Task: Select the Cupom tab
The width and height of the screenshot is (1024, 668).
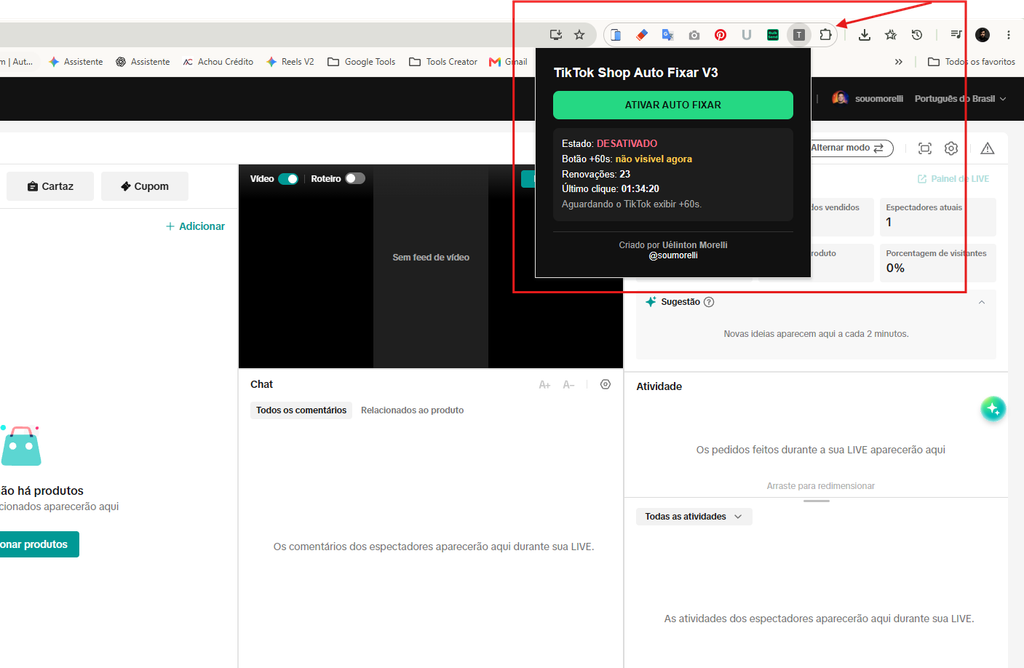Action: 144,186
